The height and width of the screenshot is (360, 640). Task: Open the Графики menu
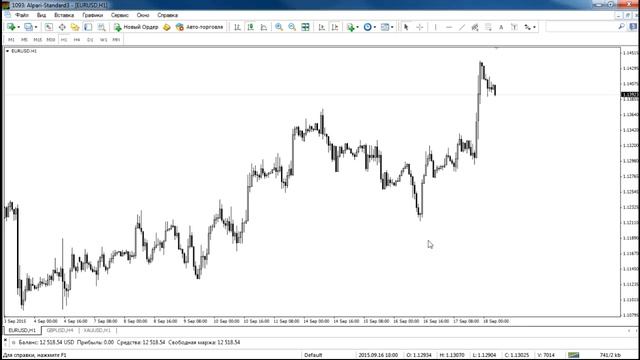coord(92,15)
